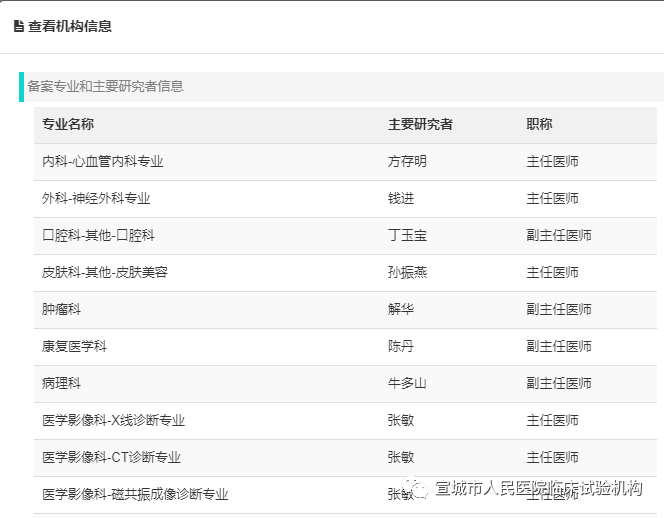664x518 pixels.
Task: Click the 查看机构信息 page title
Action: pyautogui.click(x=70, y=26)
